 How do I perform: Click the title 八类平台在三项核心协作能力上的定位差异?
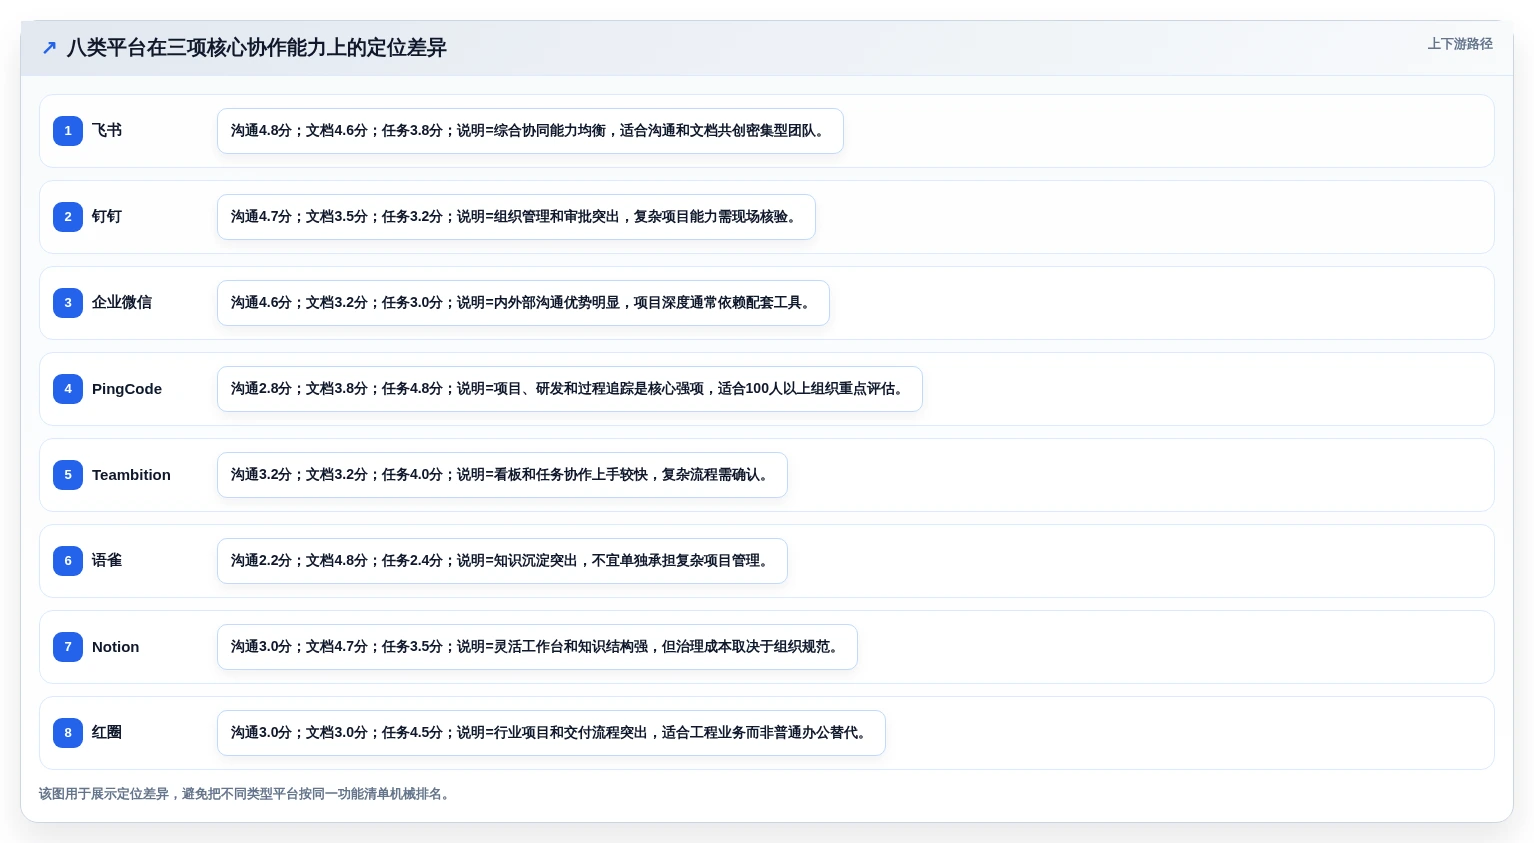click(x=256, y=48)
